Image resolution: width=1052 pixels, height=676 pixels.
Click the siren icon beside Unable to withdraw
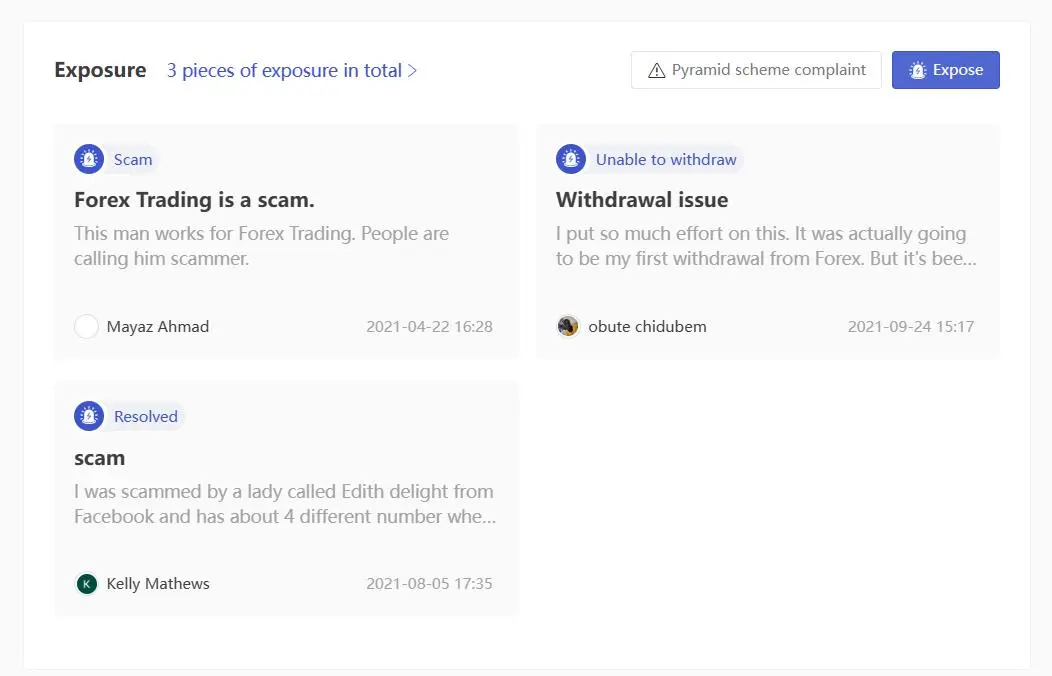click(571, 159)
